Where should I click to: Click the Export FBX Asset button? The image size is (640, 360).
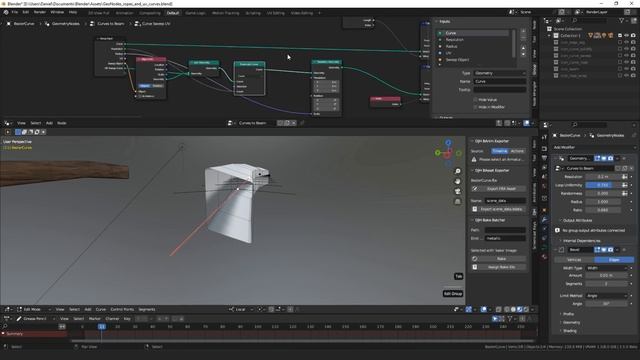[x=498, y=189]
